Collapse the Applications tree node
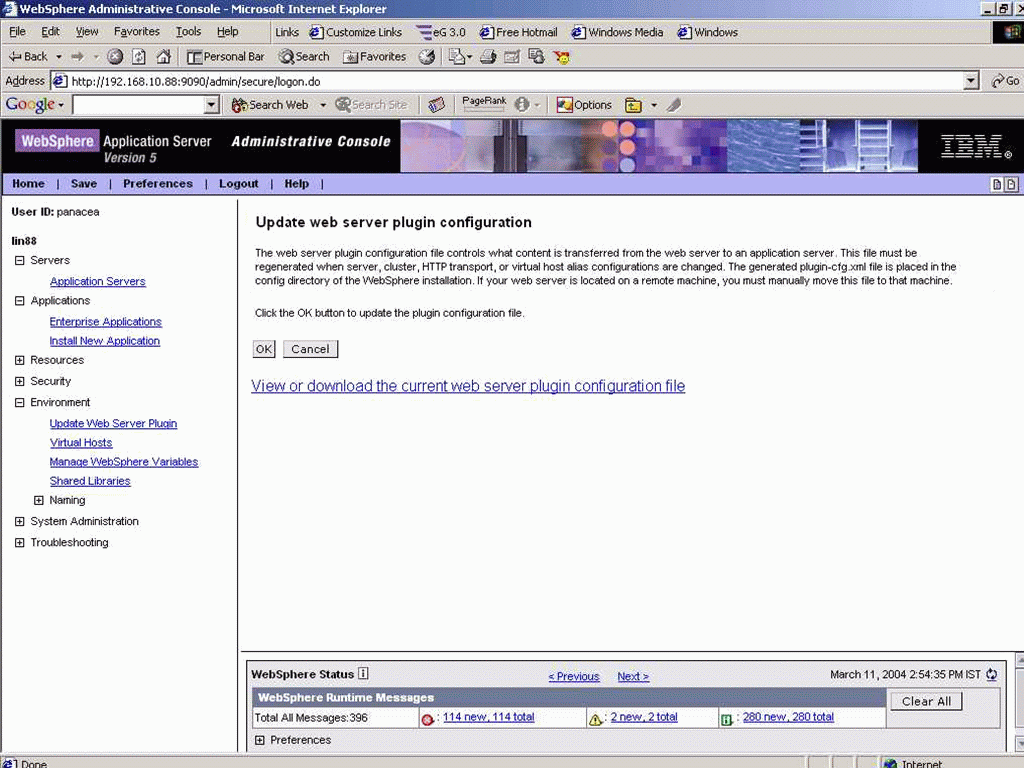This screenshot has height=768, width=1024. coord(20,300)
